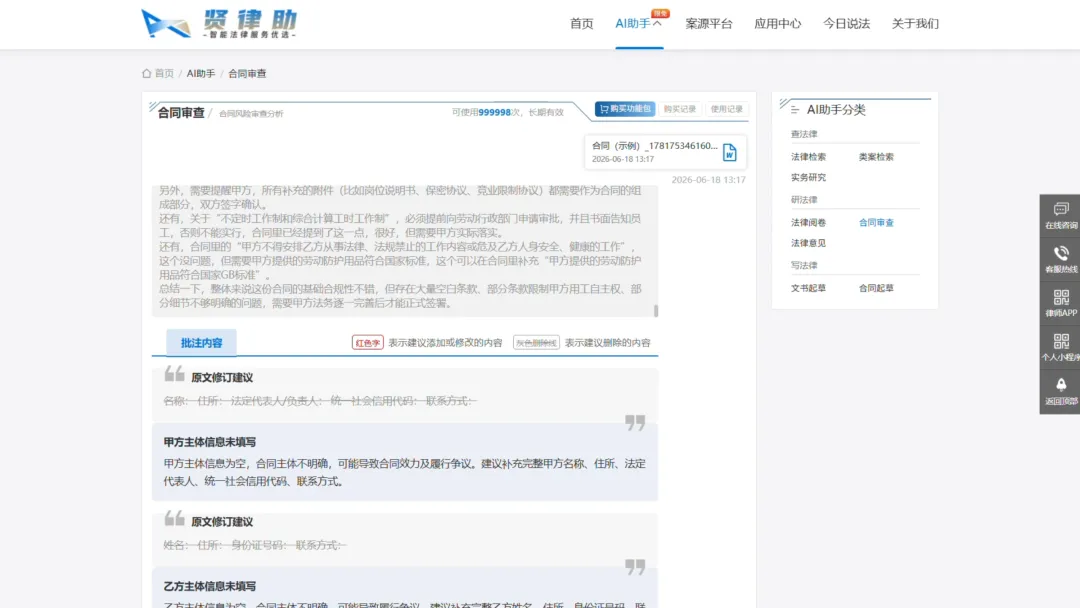Open 合同起草 in sidebar
1080x608 pixels.
pos(876,288)
